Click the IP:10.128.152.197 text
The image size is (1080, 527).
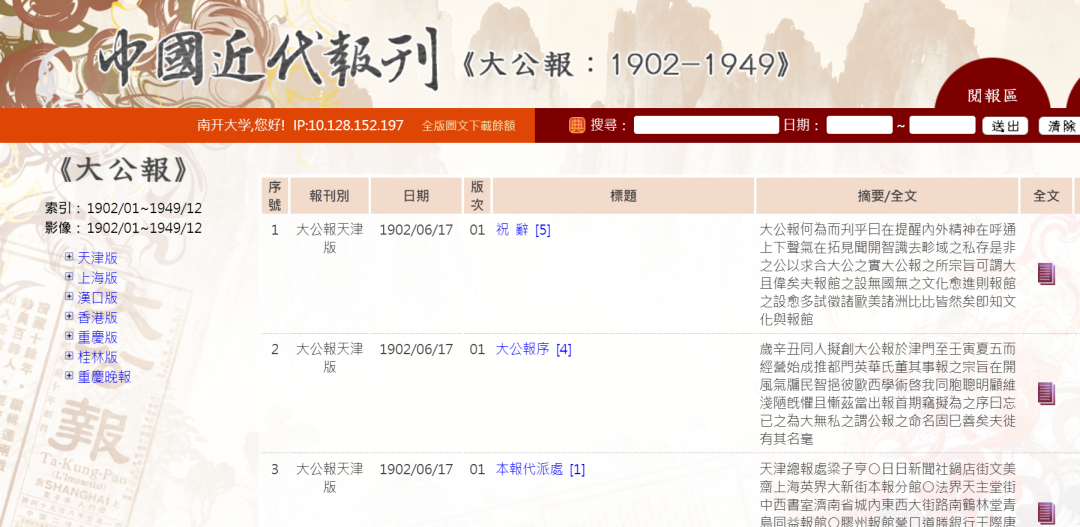click(x=348, y=125)
